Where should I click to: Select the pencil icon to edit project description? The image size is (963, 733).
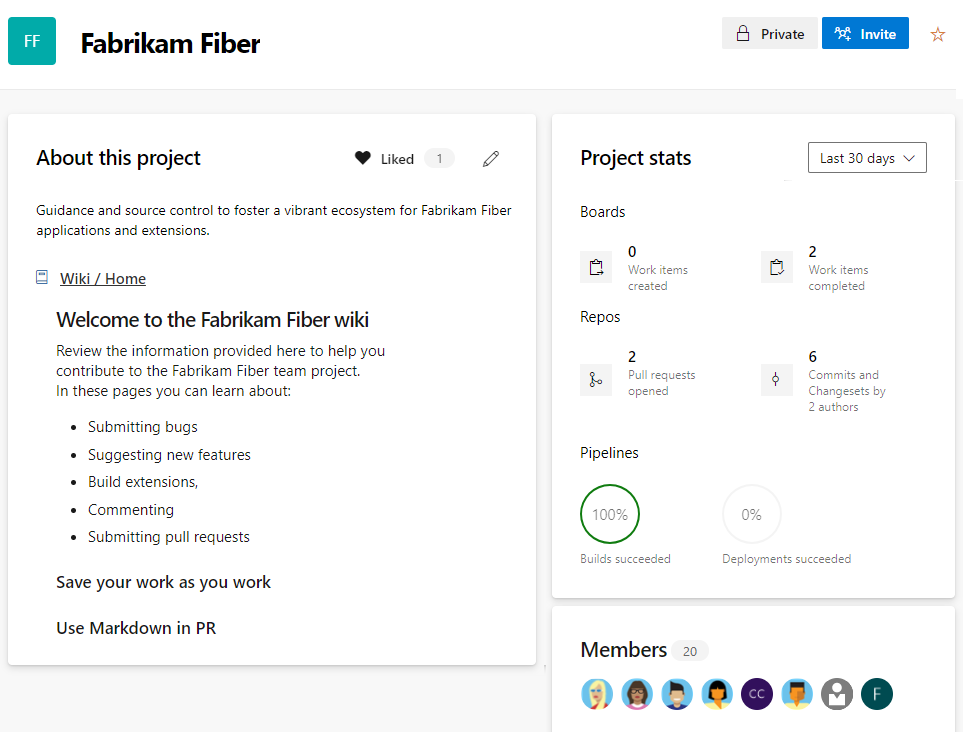pos(491,158)
